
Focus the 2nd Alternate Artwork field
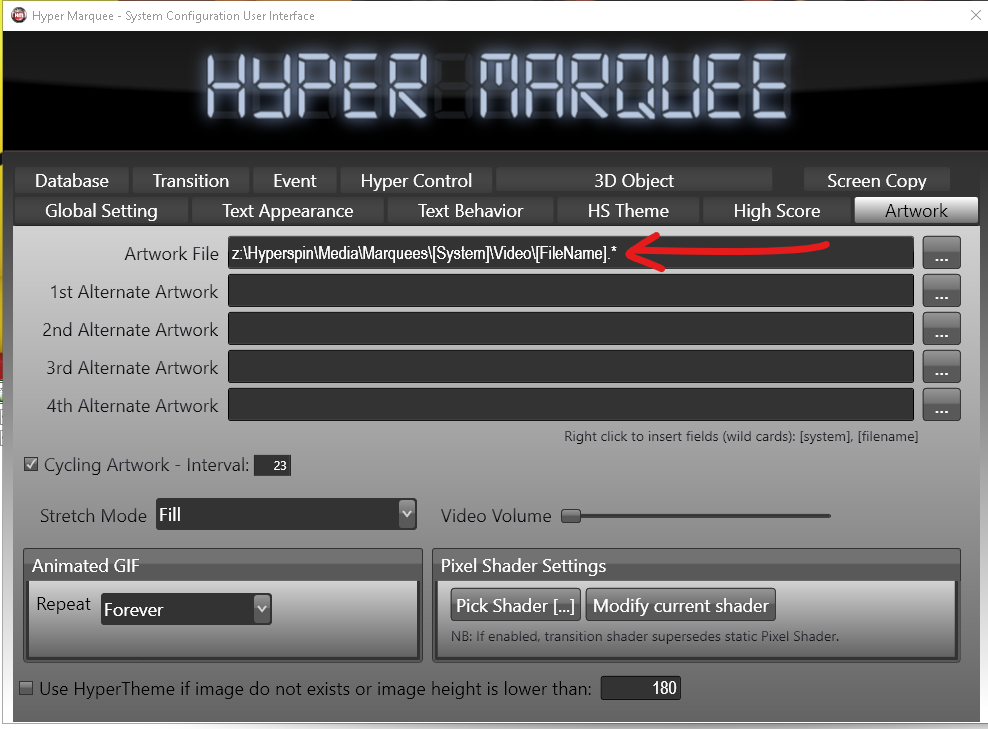[x=571, y=328]
